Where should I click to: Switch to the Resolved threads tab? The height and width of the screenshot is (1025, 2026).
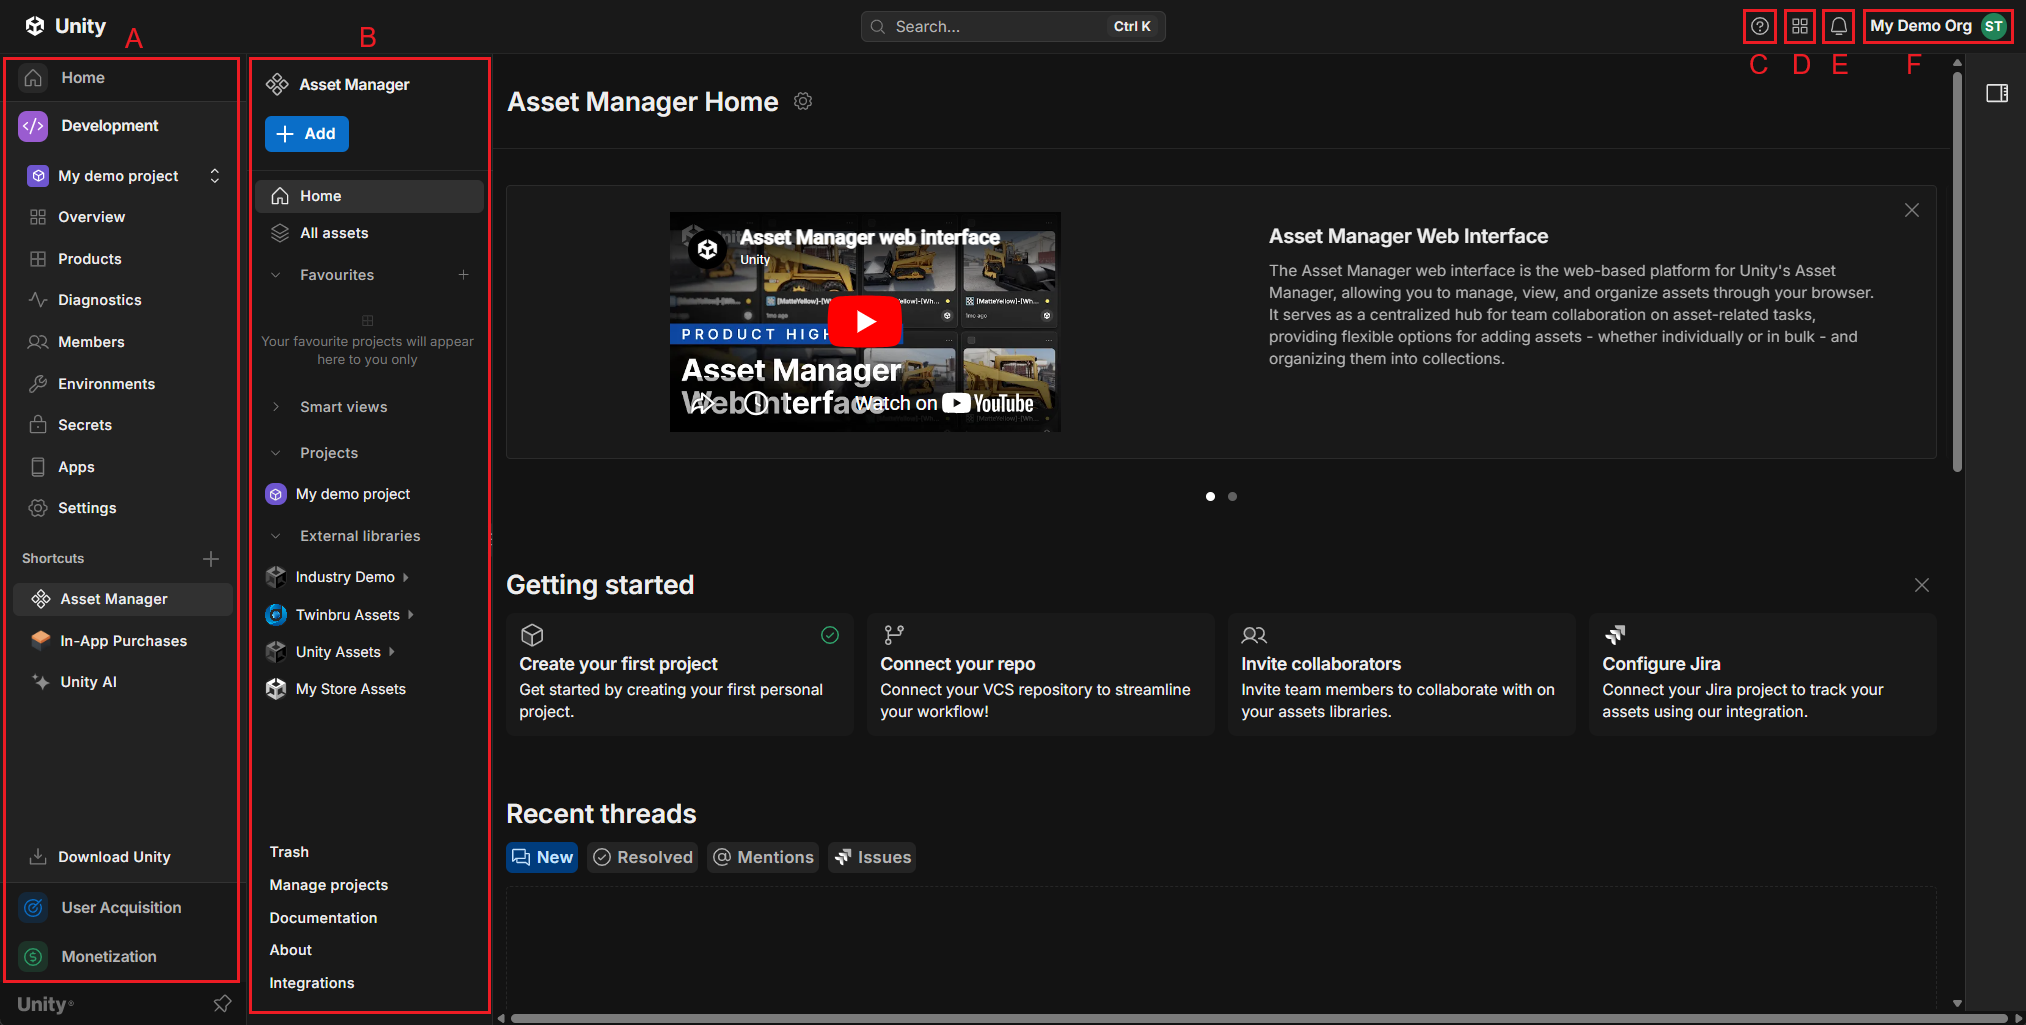point(643,857)
